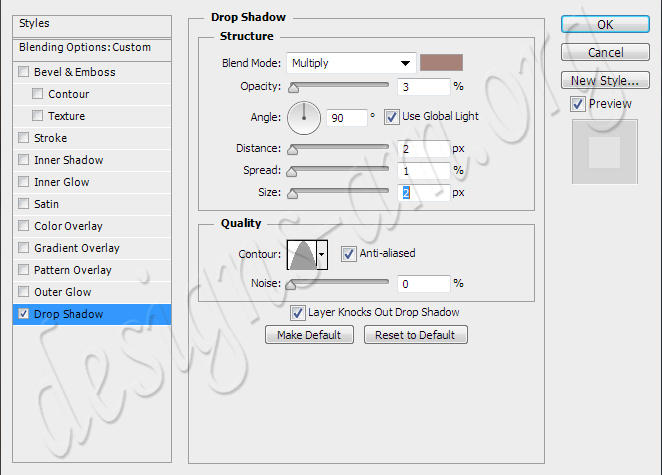This screenshot has width=662, height=475.
Task: Click the Size slider handle
Action: tap(292, 193)
